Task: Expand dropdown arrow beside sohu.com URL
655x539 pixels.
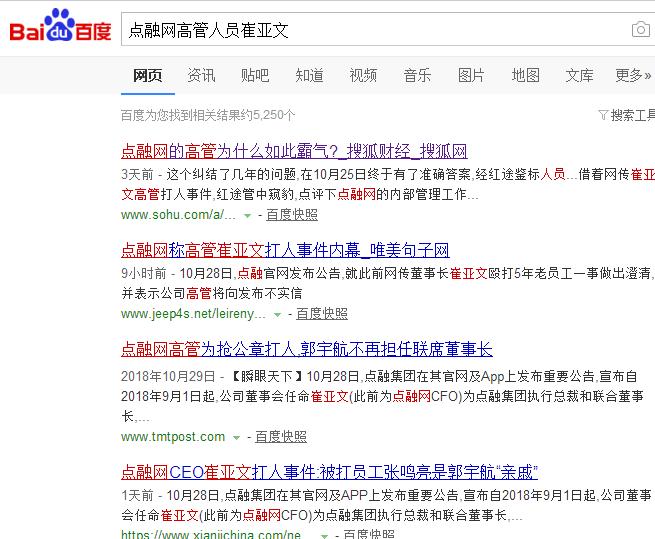Action: (x=248, y=216)
